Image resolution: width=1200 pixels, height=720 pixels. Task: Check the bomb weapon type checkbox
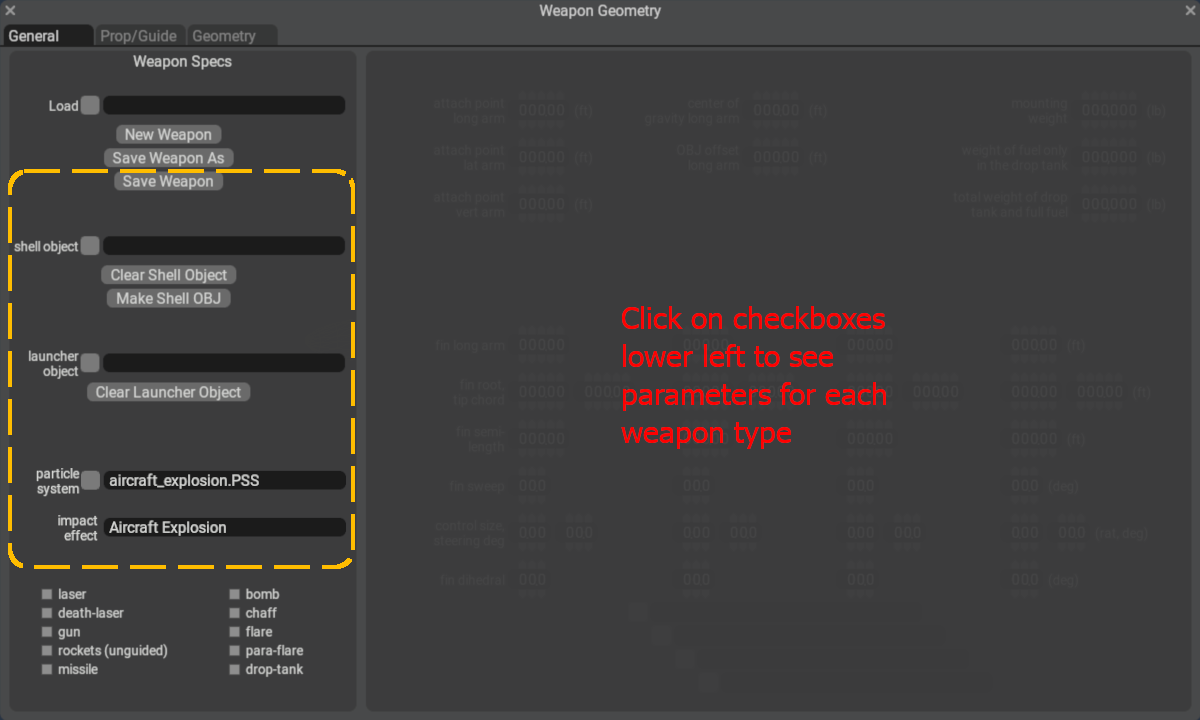(235, 594)
